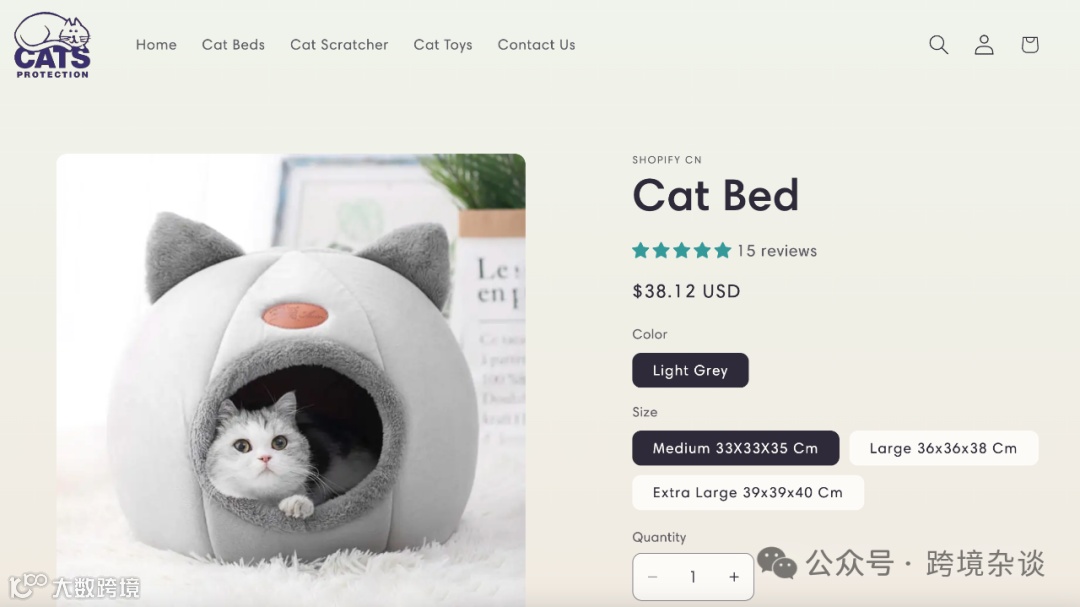Go to the Home menu item
The image size is (1080, 607).
pos(156,45)
